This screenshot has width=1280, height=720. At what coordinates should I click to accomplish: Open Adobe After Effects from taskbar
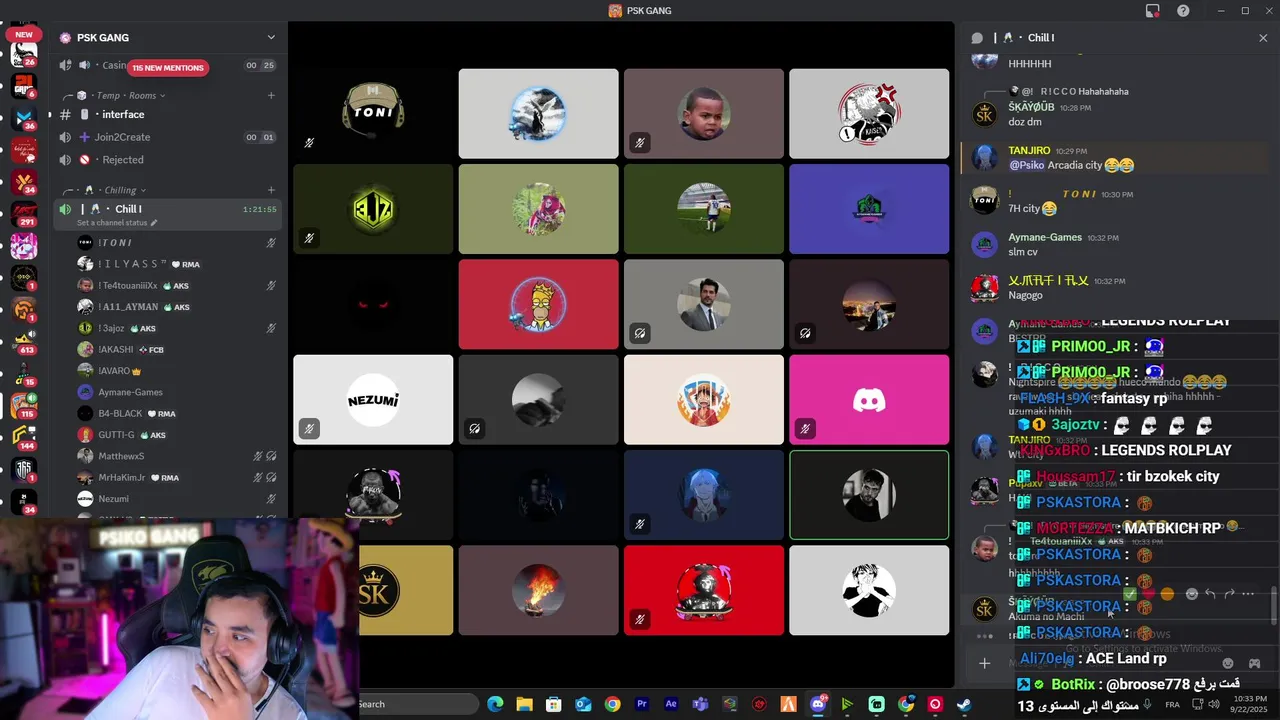(x=671, y=704)
